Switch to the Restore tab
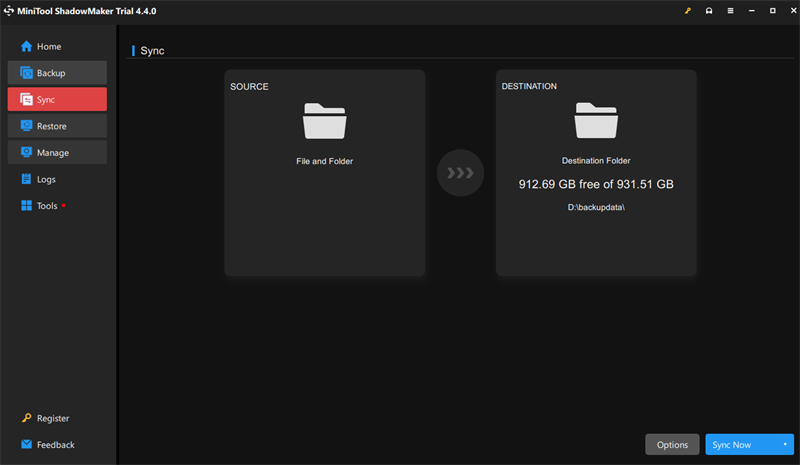800x465 pixels. tap(57, 126)
